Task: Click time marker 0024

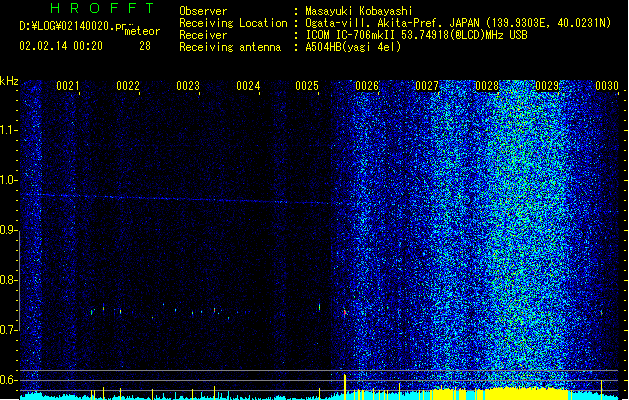Action: click(x=248, y=86)
